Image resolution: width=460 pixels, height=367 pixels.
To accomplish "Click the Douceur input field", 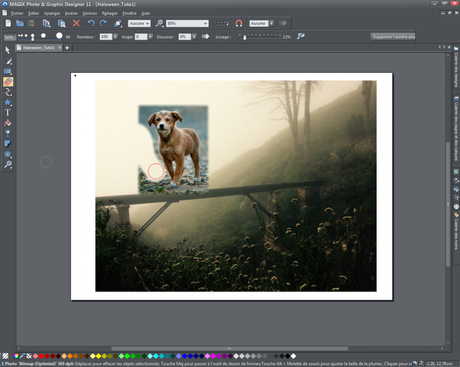I will [x=184, y=37].
